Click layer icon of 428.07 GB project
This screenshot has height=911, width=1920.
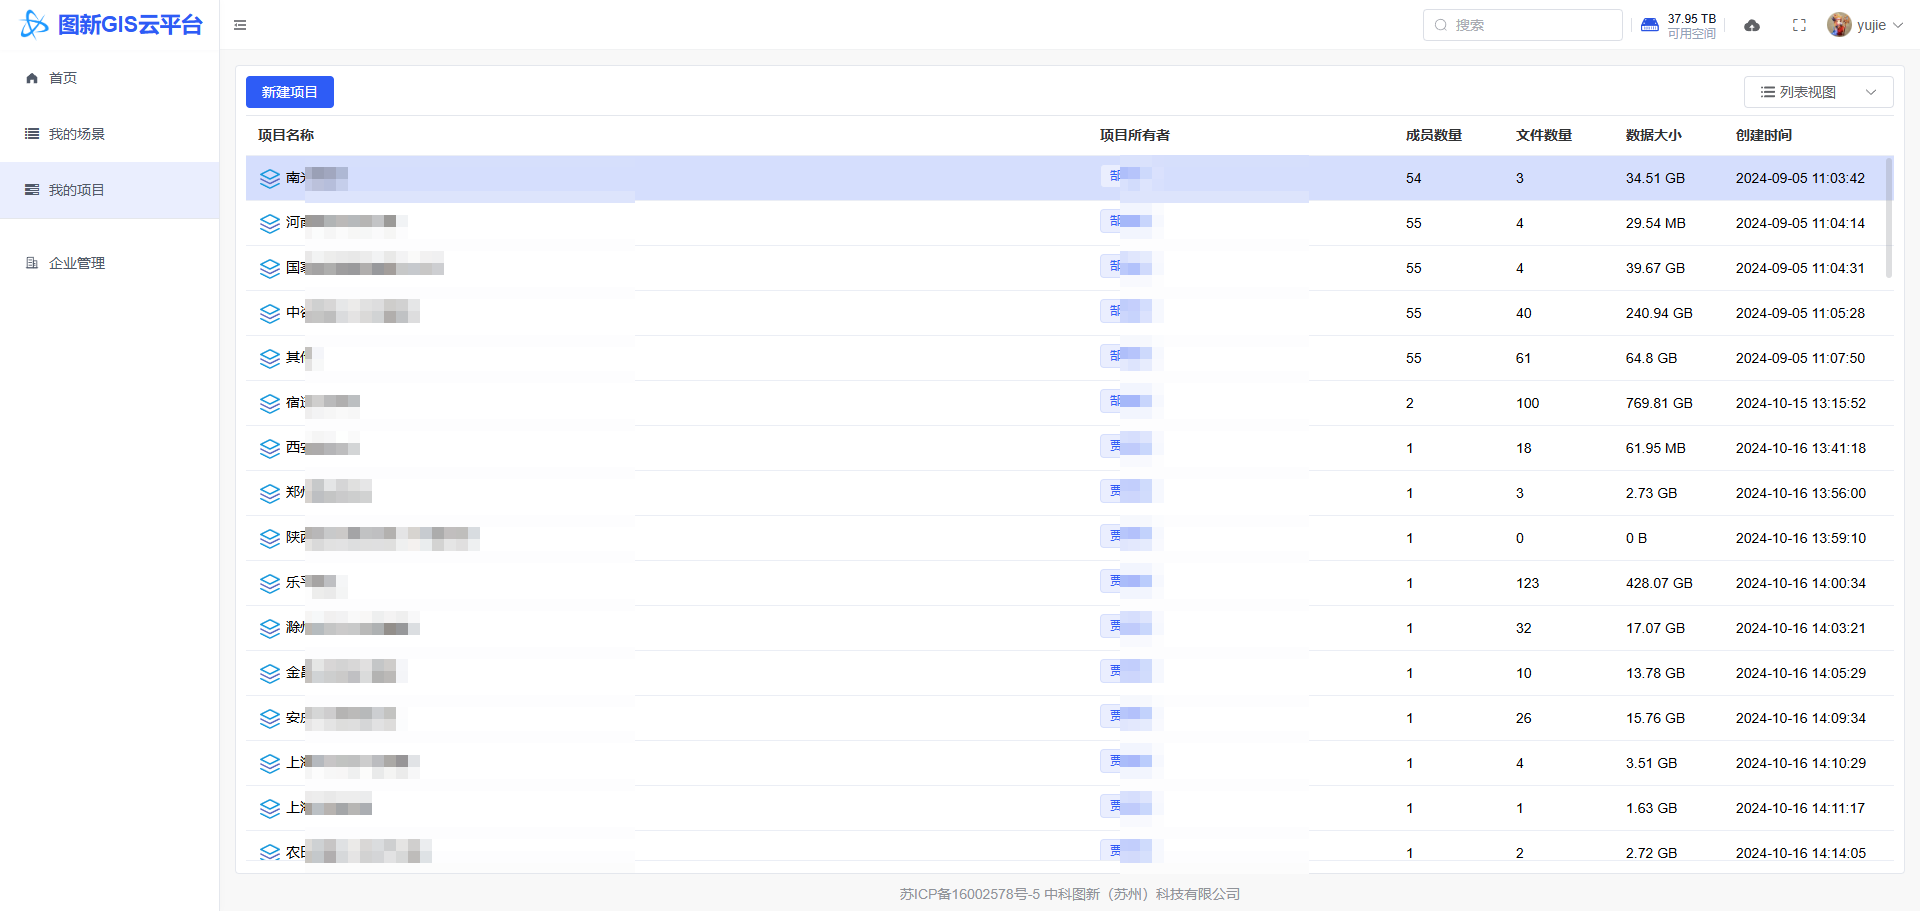coord(270,583)
